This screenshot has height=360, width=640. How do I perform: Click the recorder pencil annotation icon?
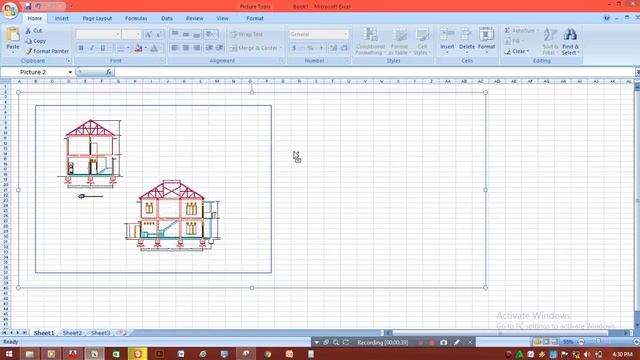click(457, 342)
